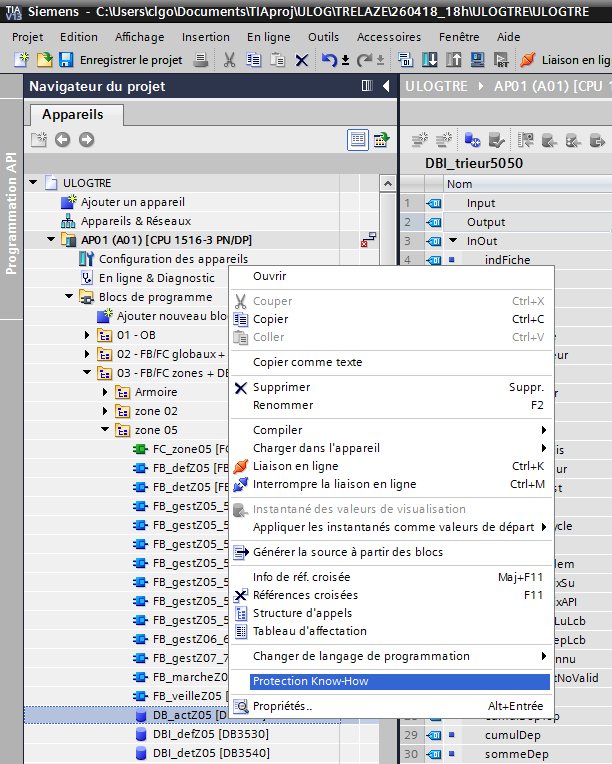
Task: Click the Cut scissors toolbar icon
Action: point(229,60)
